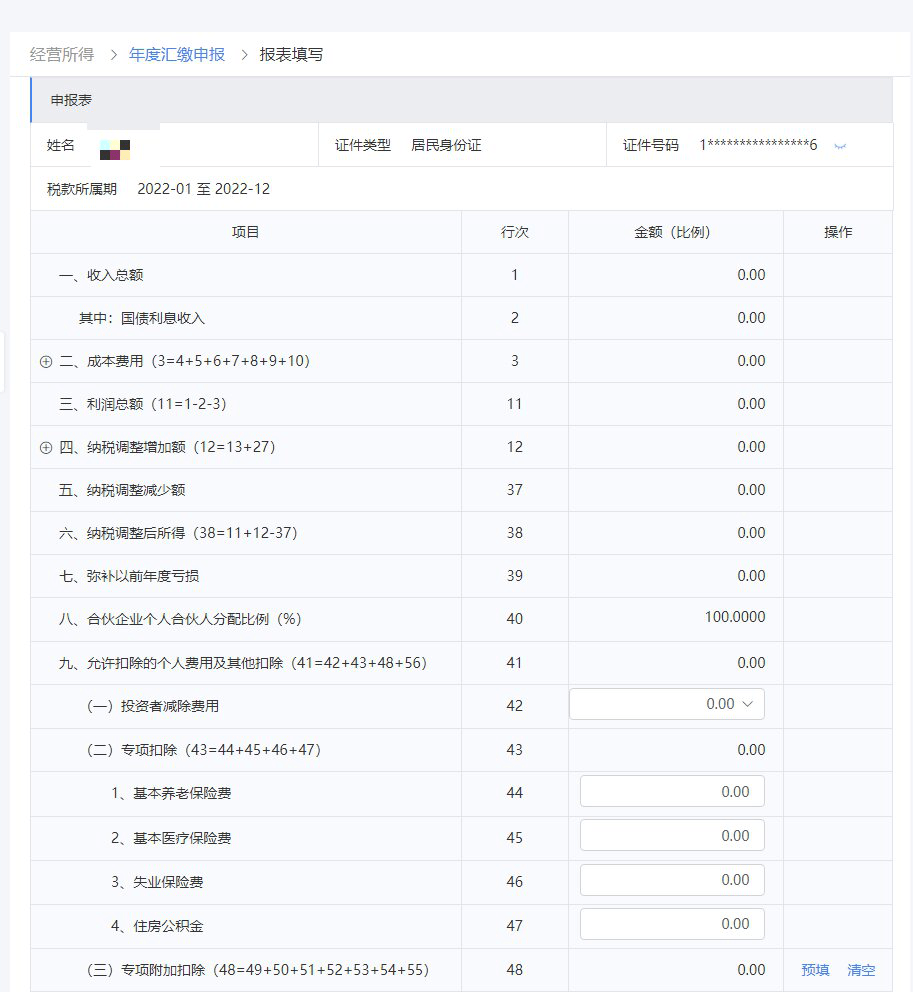This screenshot has height=992, width=913.
Task: Reveal the masked 证件号码 with eye icon
Action: pyautogui.click(x=839, y=145)
